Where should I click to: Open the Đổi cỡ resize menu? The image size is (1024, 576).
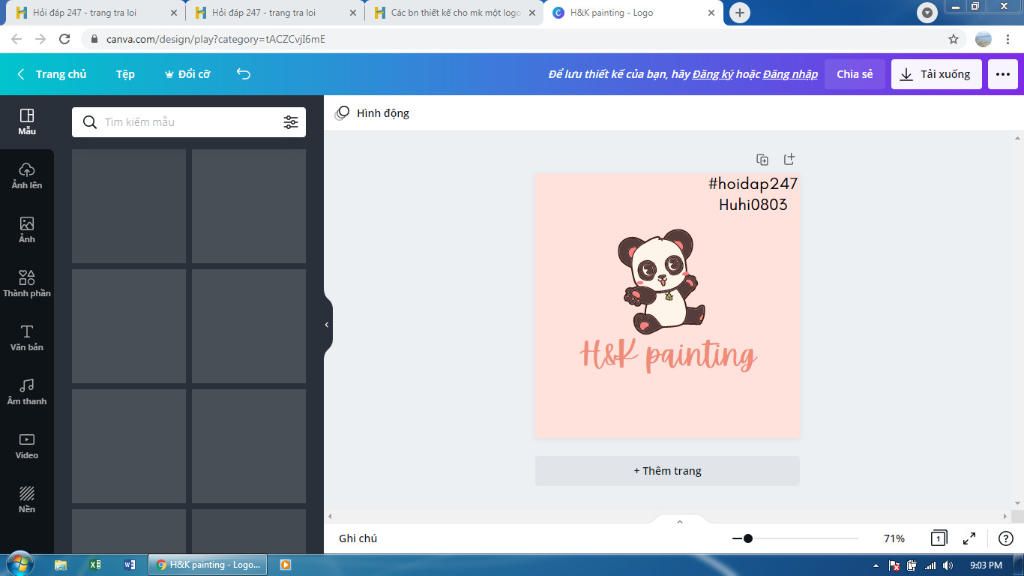coord(187,74)
